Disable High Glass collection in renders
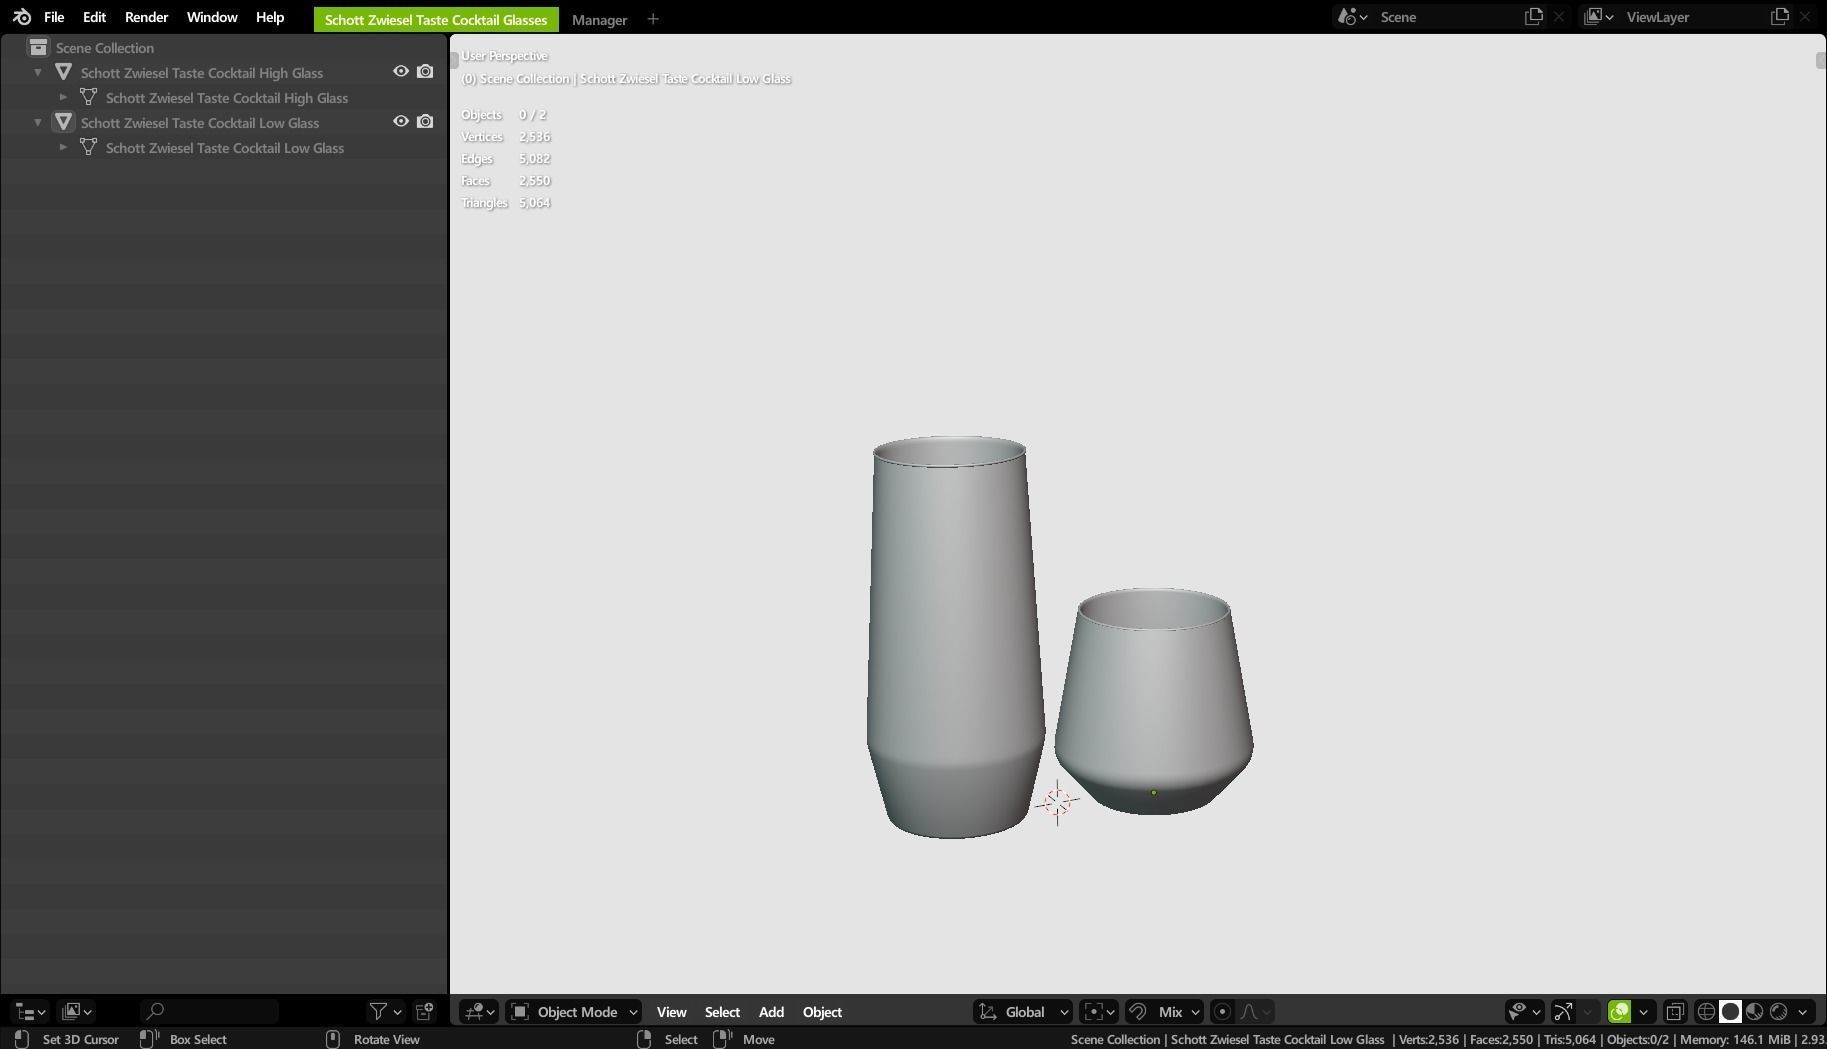Image resolution: width=1827 pixels, height=1049 pixels. [425, 72]
